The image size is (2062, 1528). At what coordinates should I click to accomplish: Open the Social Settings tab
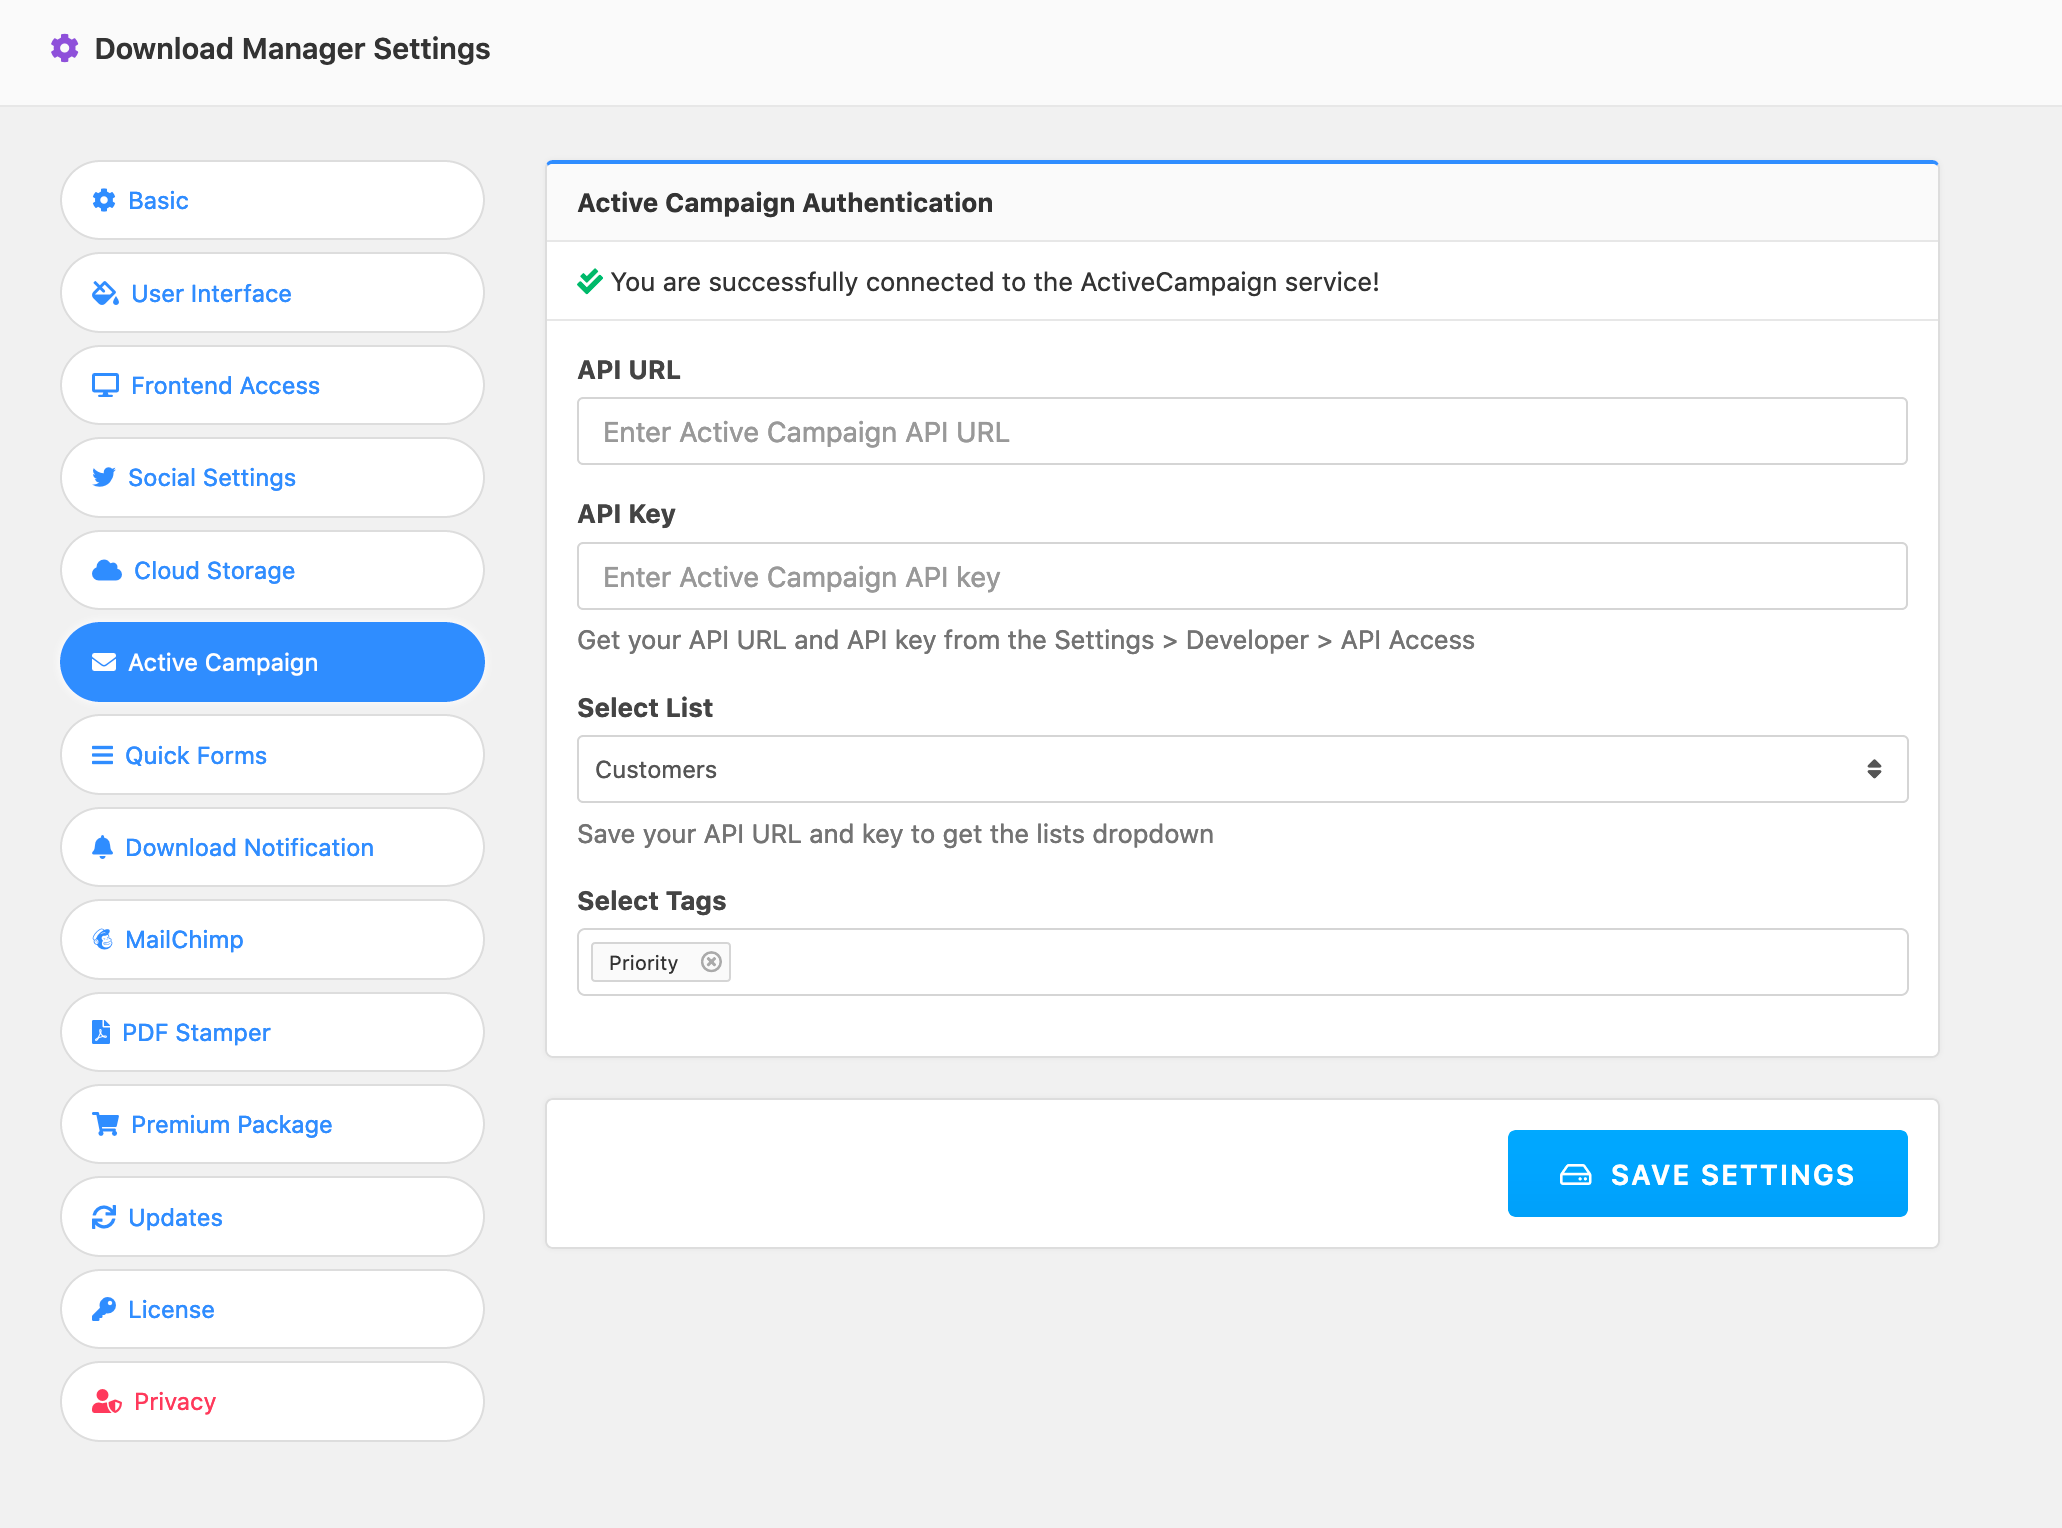[272, 477]
